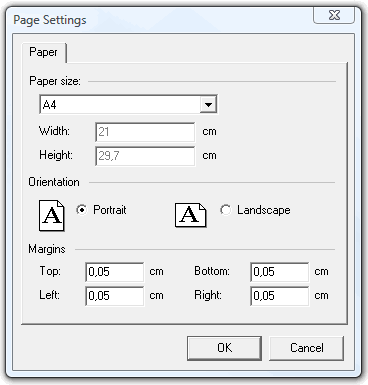Click the landscape page preview icon
This screenshot has width=368, height=385.
[191, 215]
